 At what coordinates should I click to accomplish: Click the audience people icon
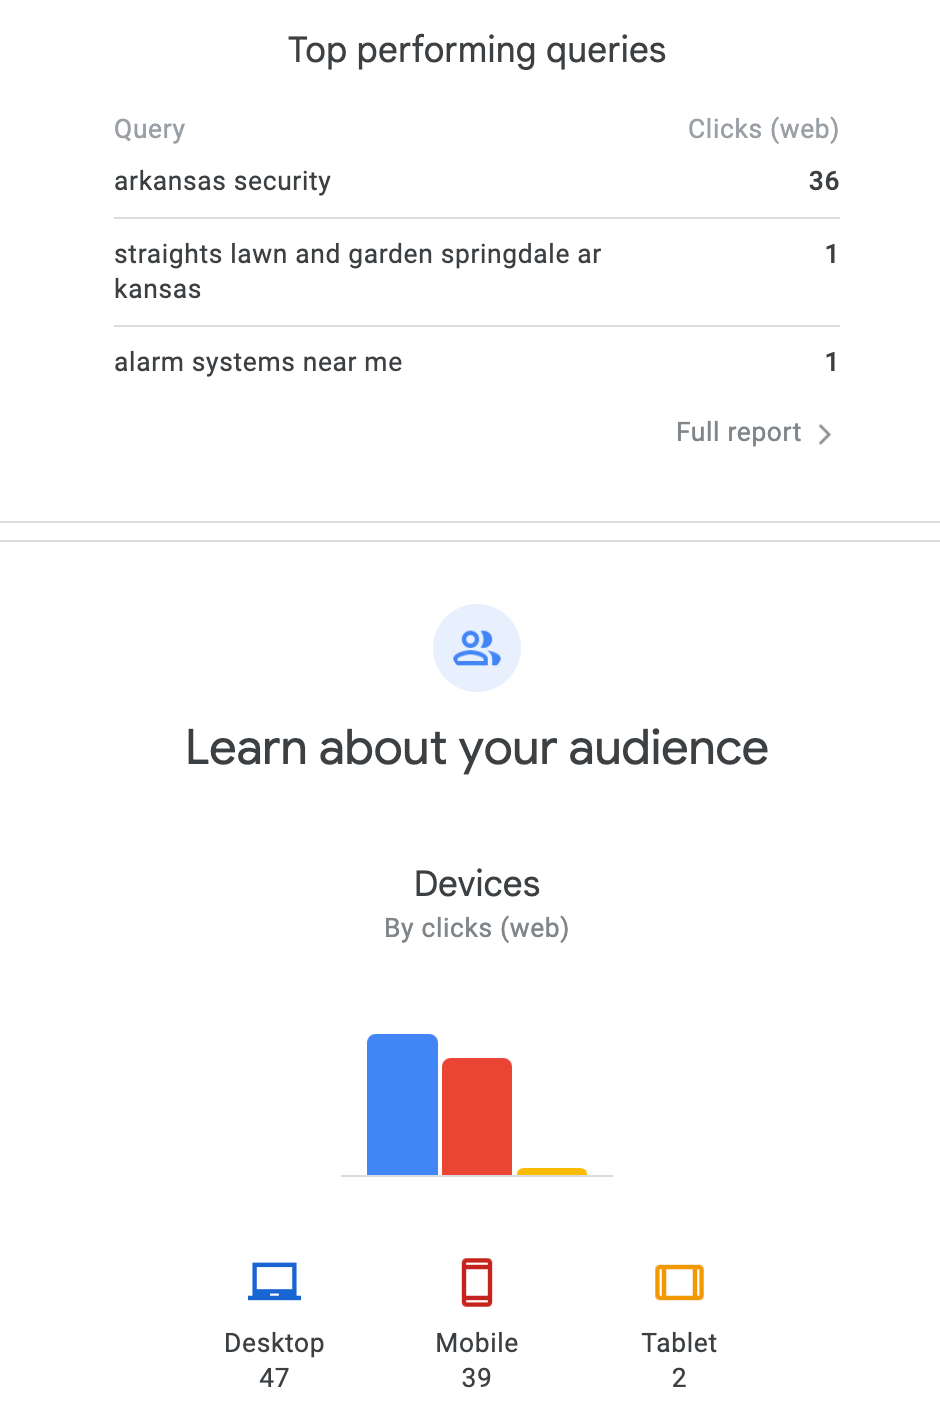(x=477, y=648)
